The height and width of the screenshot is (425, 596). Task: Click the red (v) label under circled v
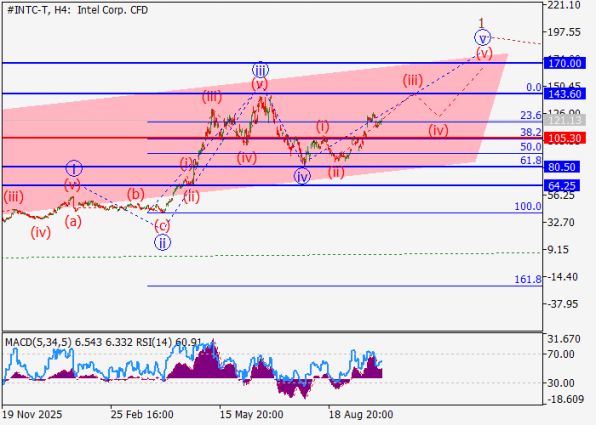click(x=484, y=53)
